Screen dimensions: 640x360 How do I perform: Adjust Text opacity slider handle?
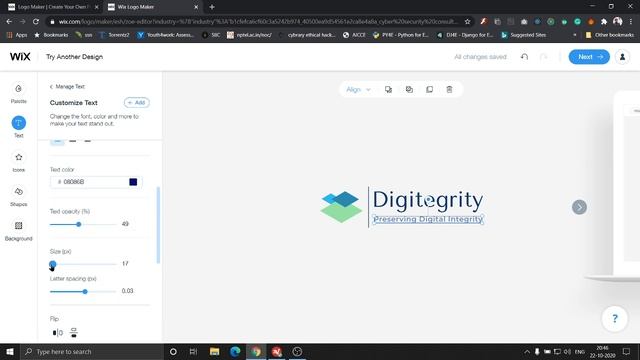coord(79,224)
